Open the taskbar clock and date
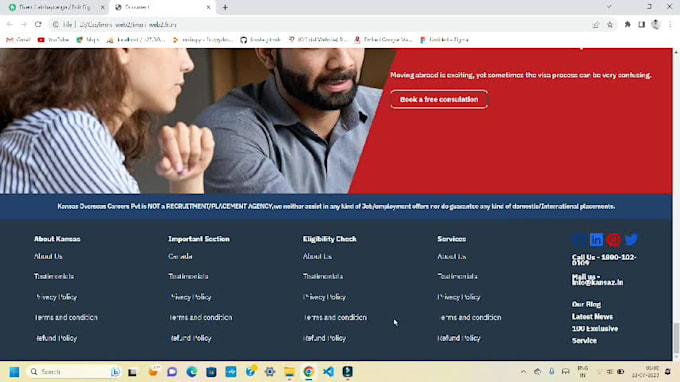 (646, 372)
